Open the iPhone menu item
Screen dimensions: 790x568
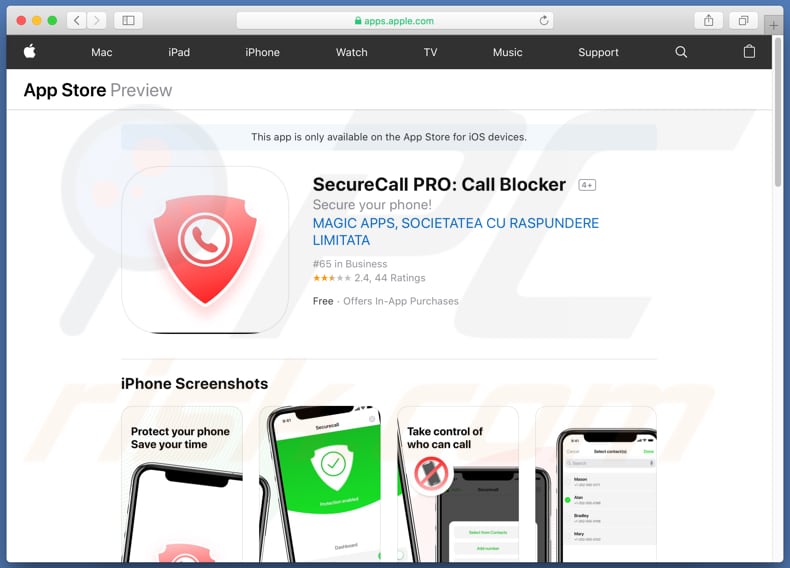point(262,52)
